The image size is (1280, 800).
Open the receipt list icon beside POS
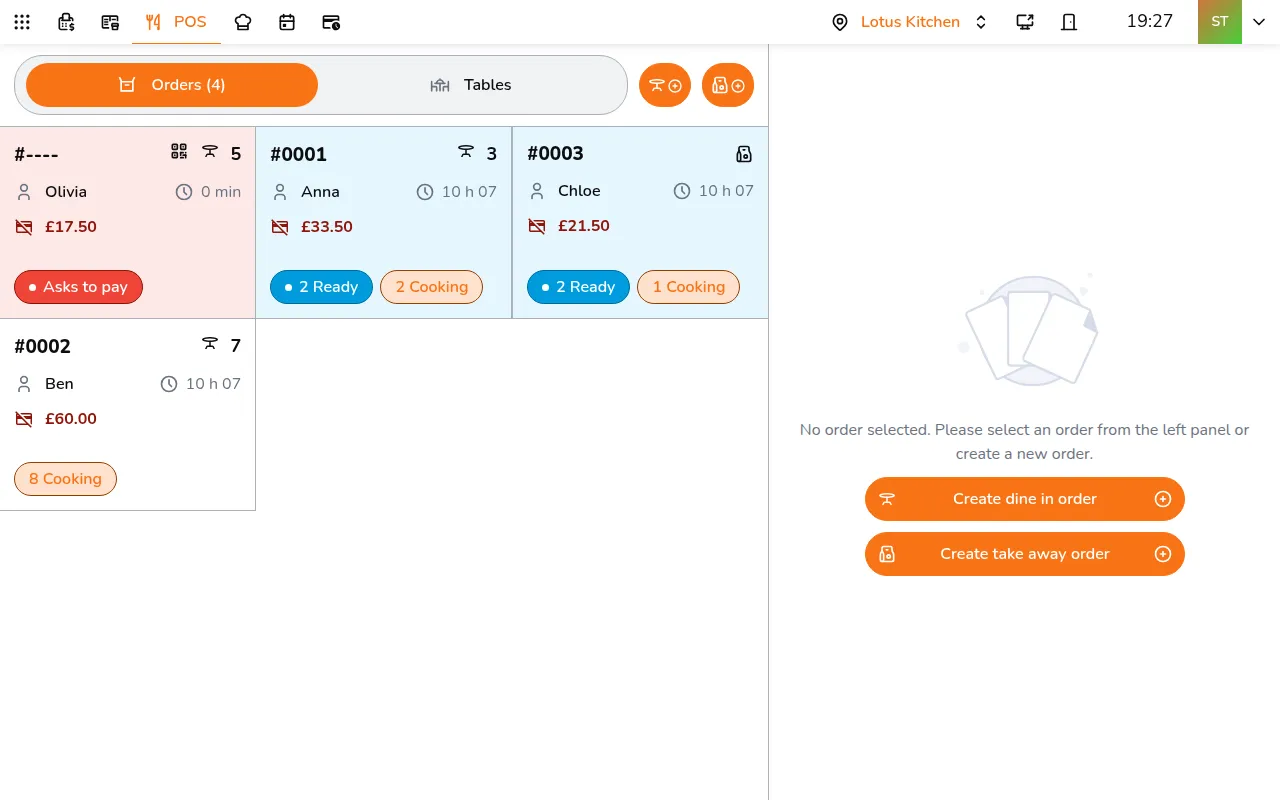(110, 22)
